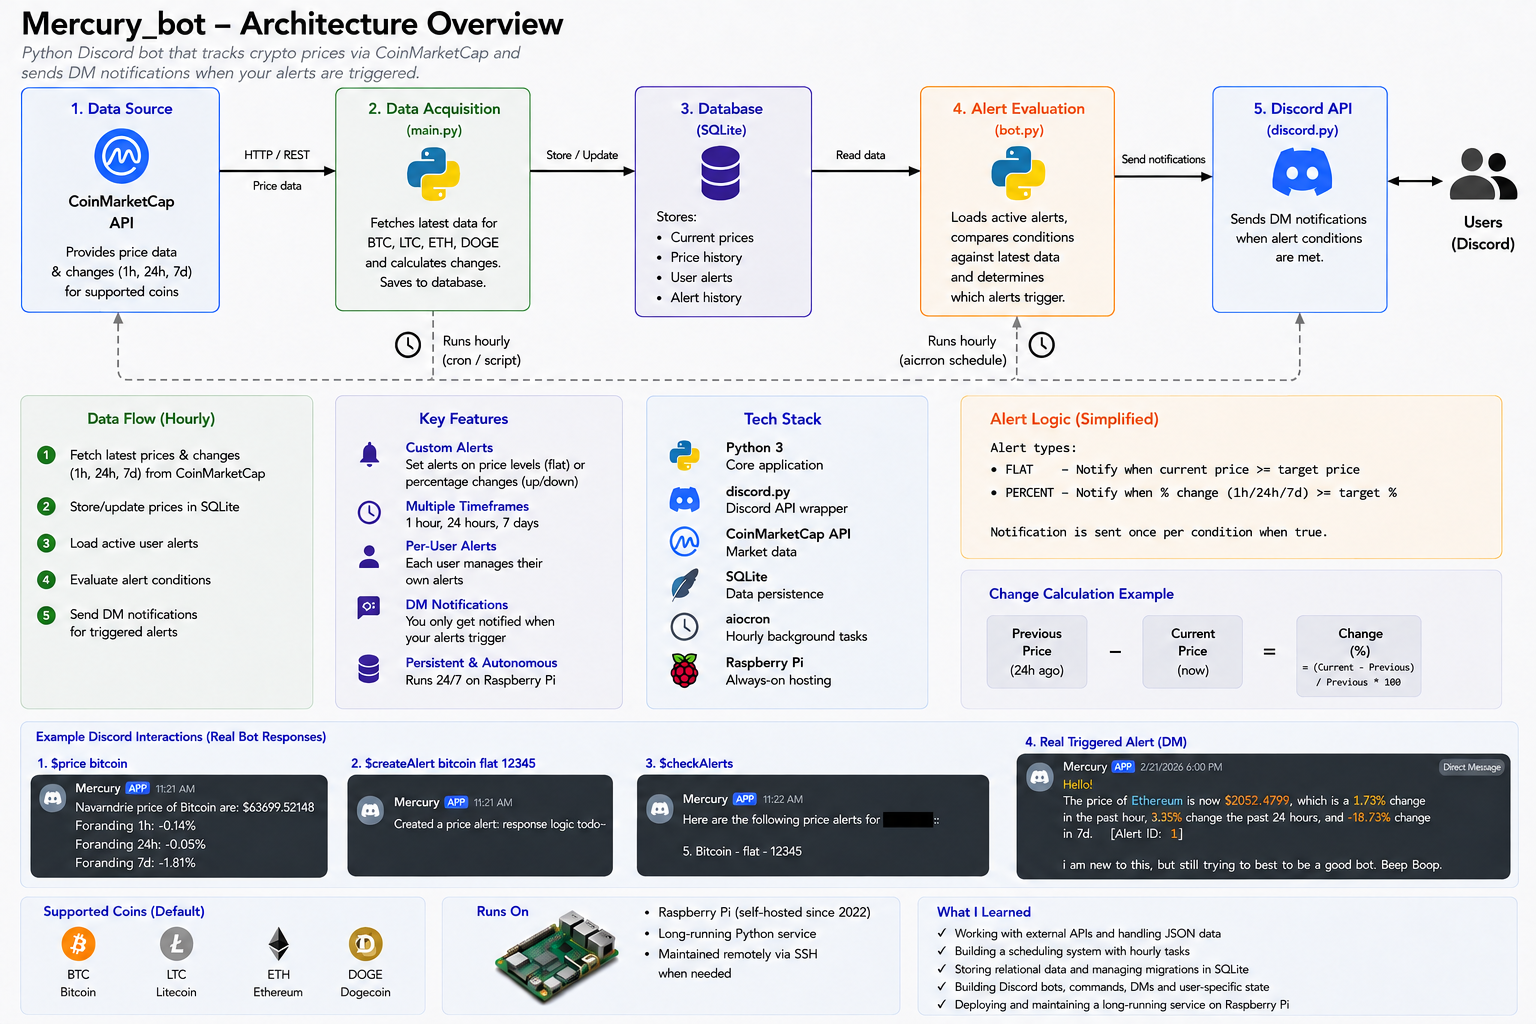The image size is (1536, 1024).
Task: Click the What I Learned heading
Action: coord(984,912)
